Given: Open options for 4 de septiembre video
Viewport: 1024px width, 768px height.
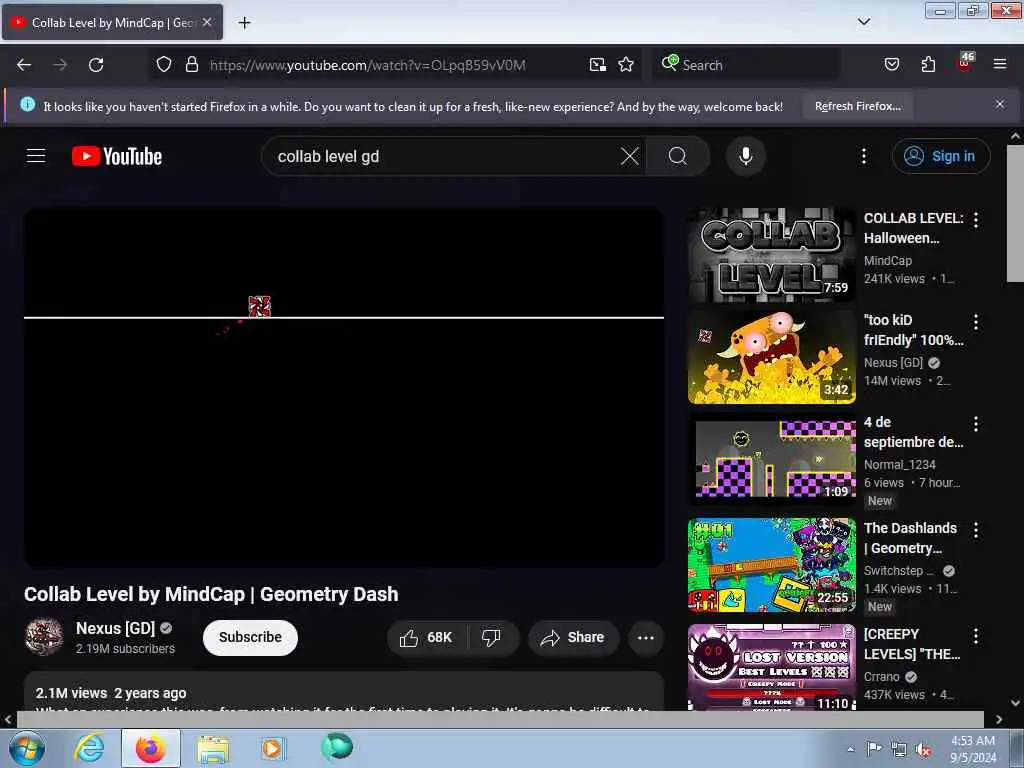Looking at the screenshot, I should coord(976,424).
